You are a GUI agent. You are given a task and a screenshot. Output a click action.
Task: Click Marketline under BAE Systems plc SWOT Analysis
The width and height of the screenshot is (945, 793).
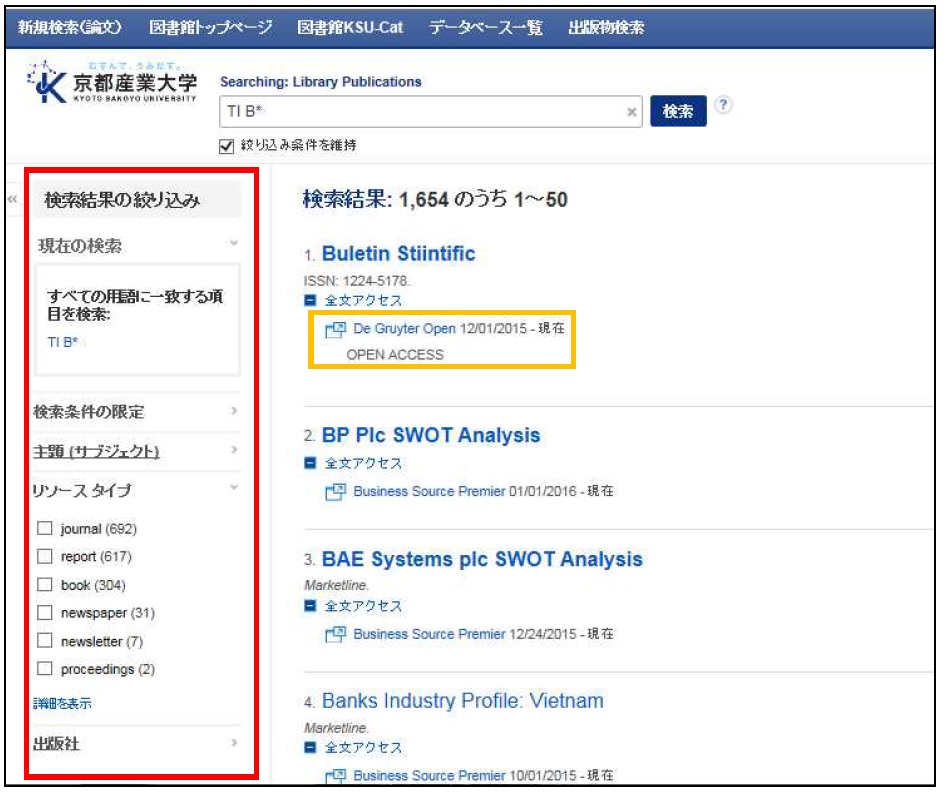tap(336, 585)
